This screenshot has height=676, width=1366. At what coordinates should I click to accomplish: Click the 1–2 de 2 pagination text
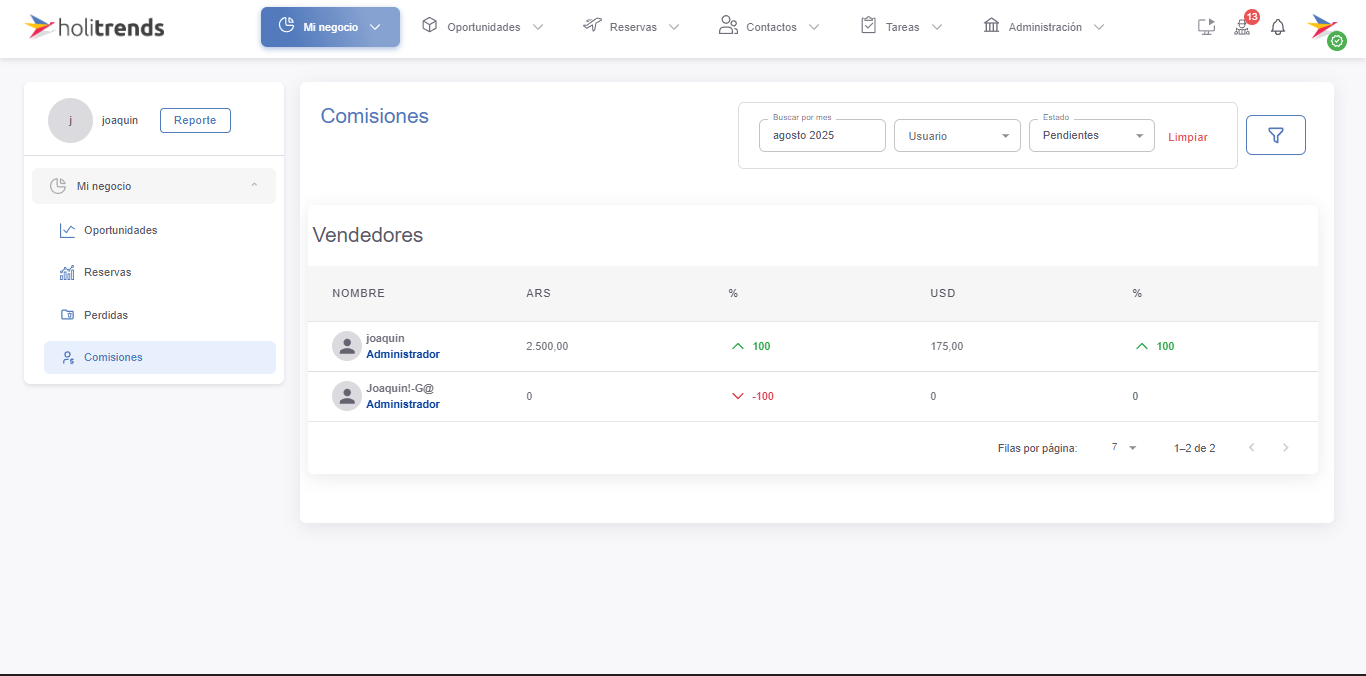click(x=1195, y=448)
